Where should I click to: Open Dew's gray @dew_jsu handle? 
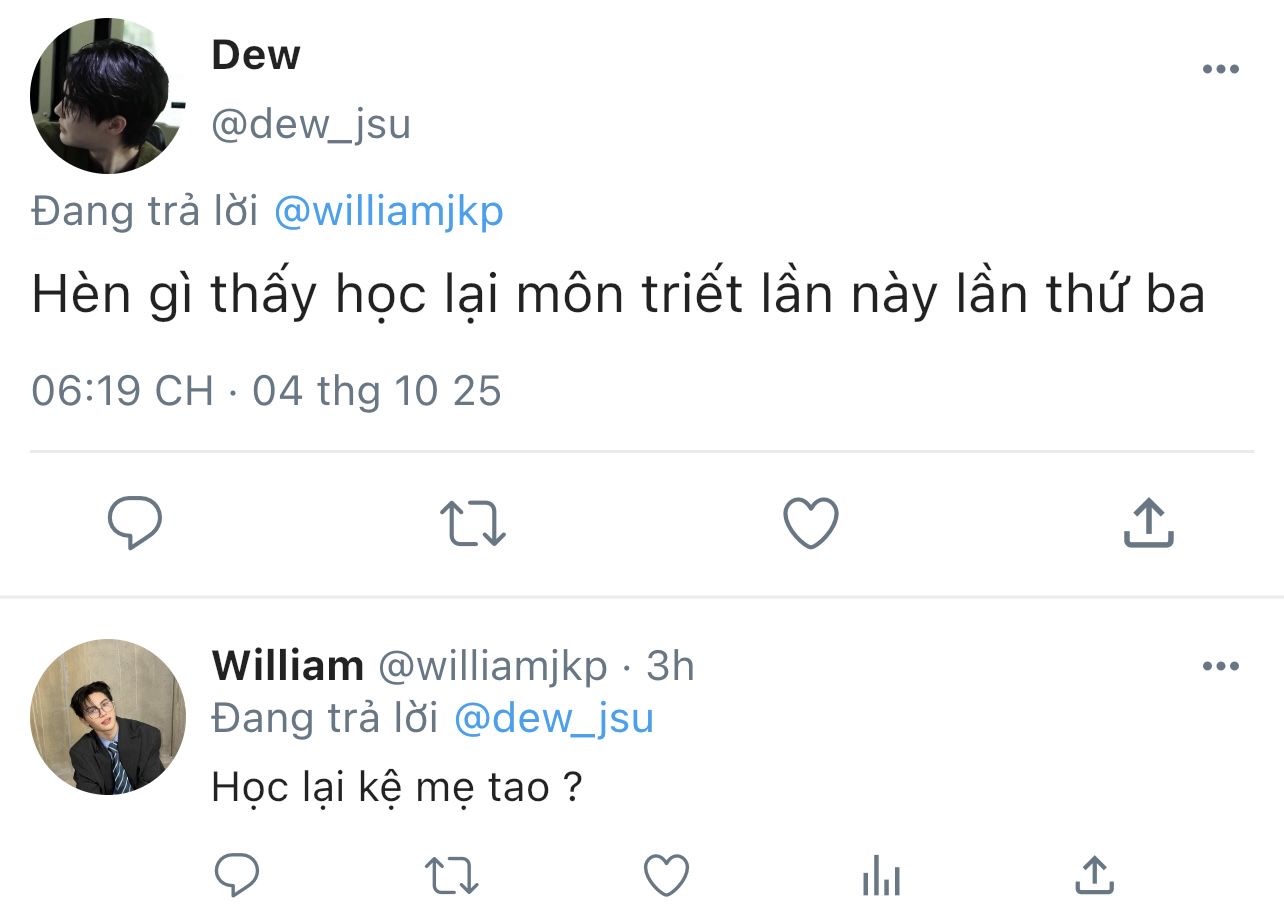[x=311, y=125]
